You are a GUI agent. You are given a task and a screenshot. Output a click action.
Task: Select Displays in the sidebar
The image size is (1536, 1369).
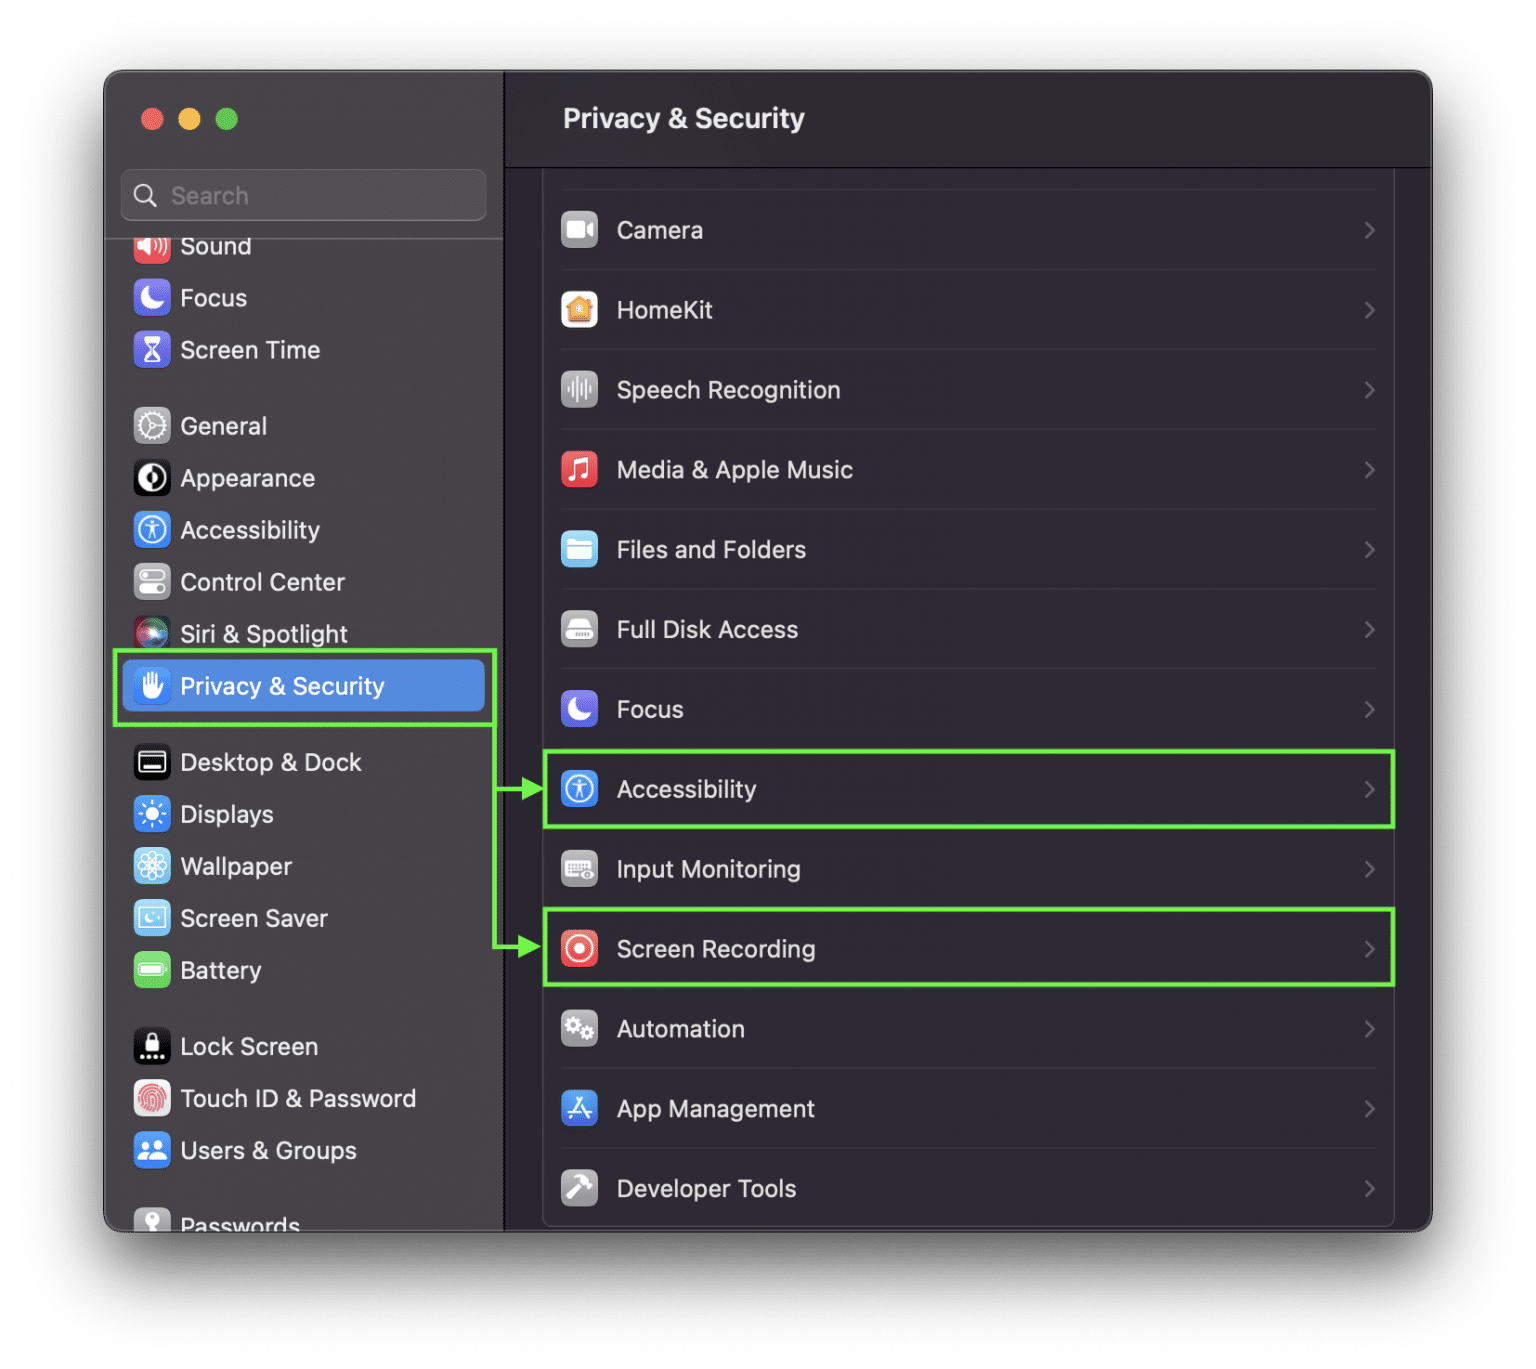303,814
